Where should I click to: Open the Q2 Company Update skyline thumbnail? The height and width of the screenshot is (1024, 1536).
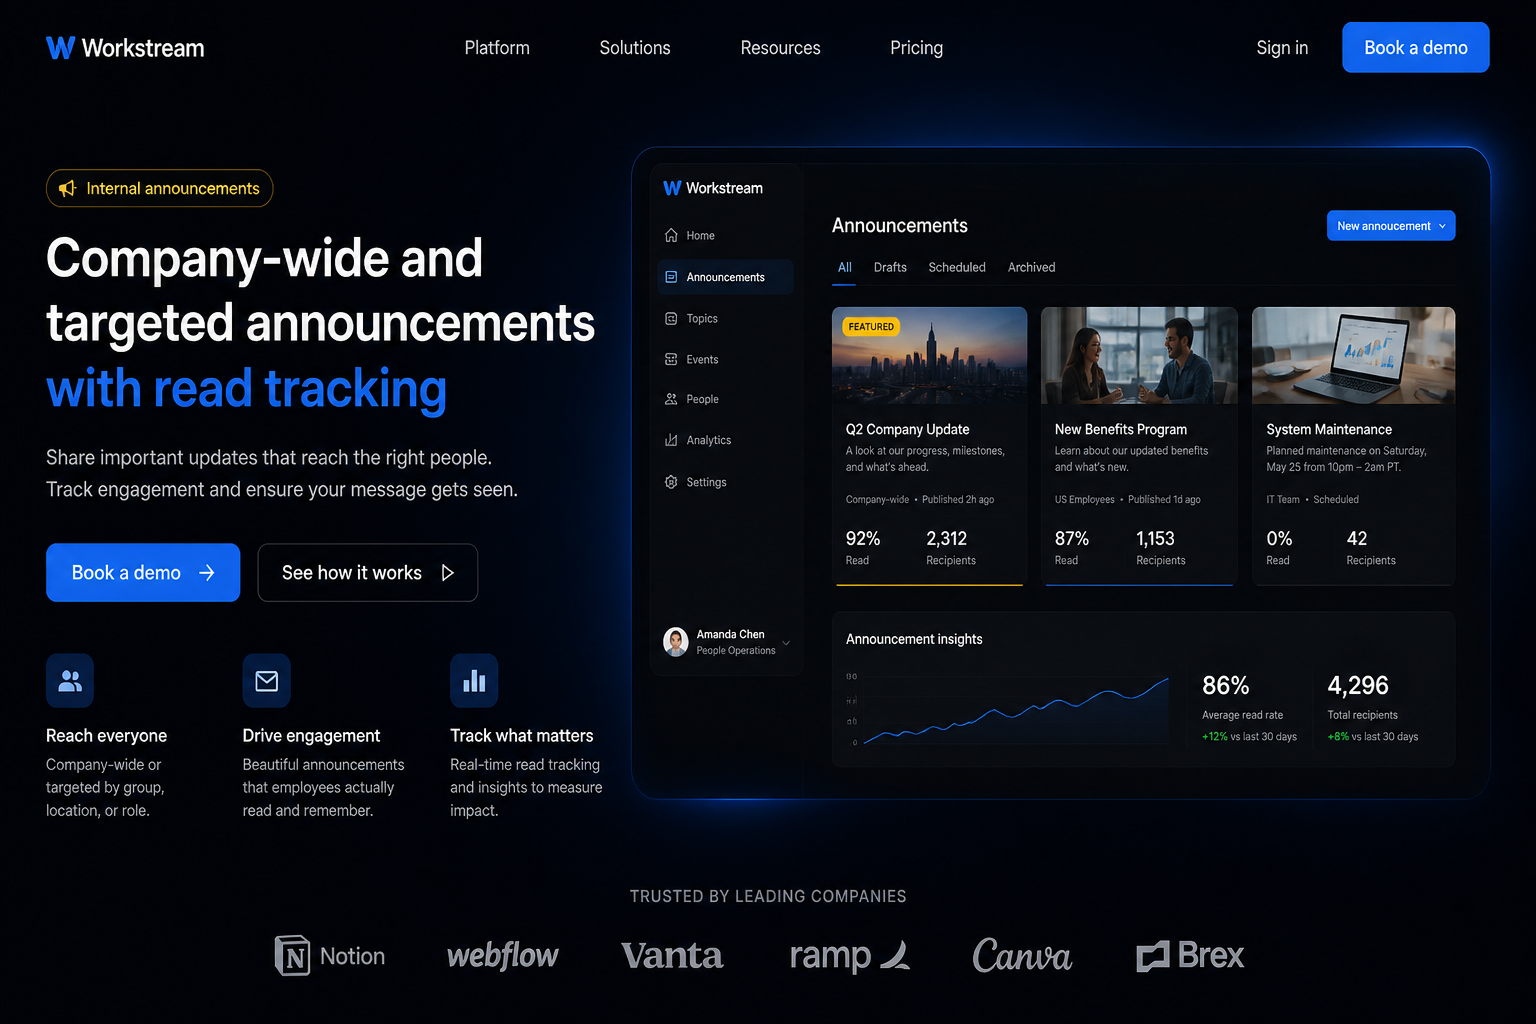point(929,355)
